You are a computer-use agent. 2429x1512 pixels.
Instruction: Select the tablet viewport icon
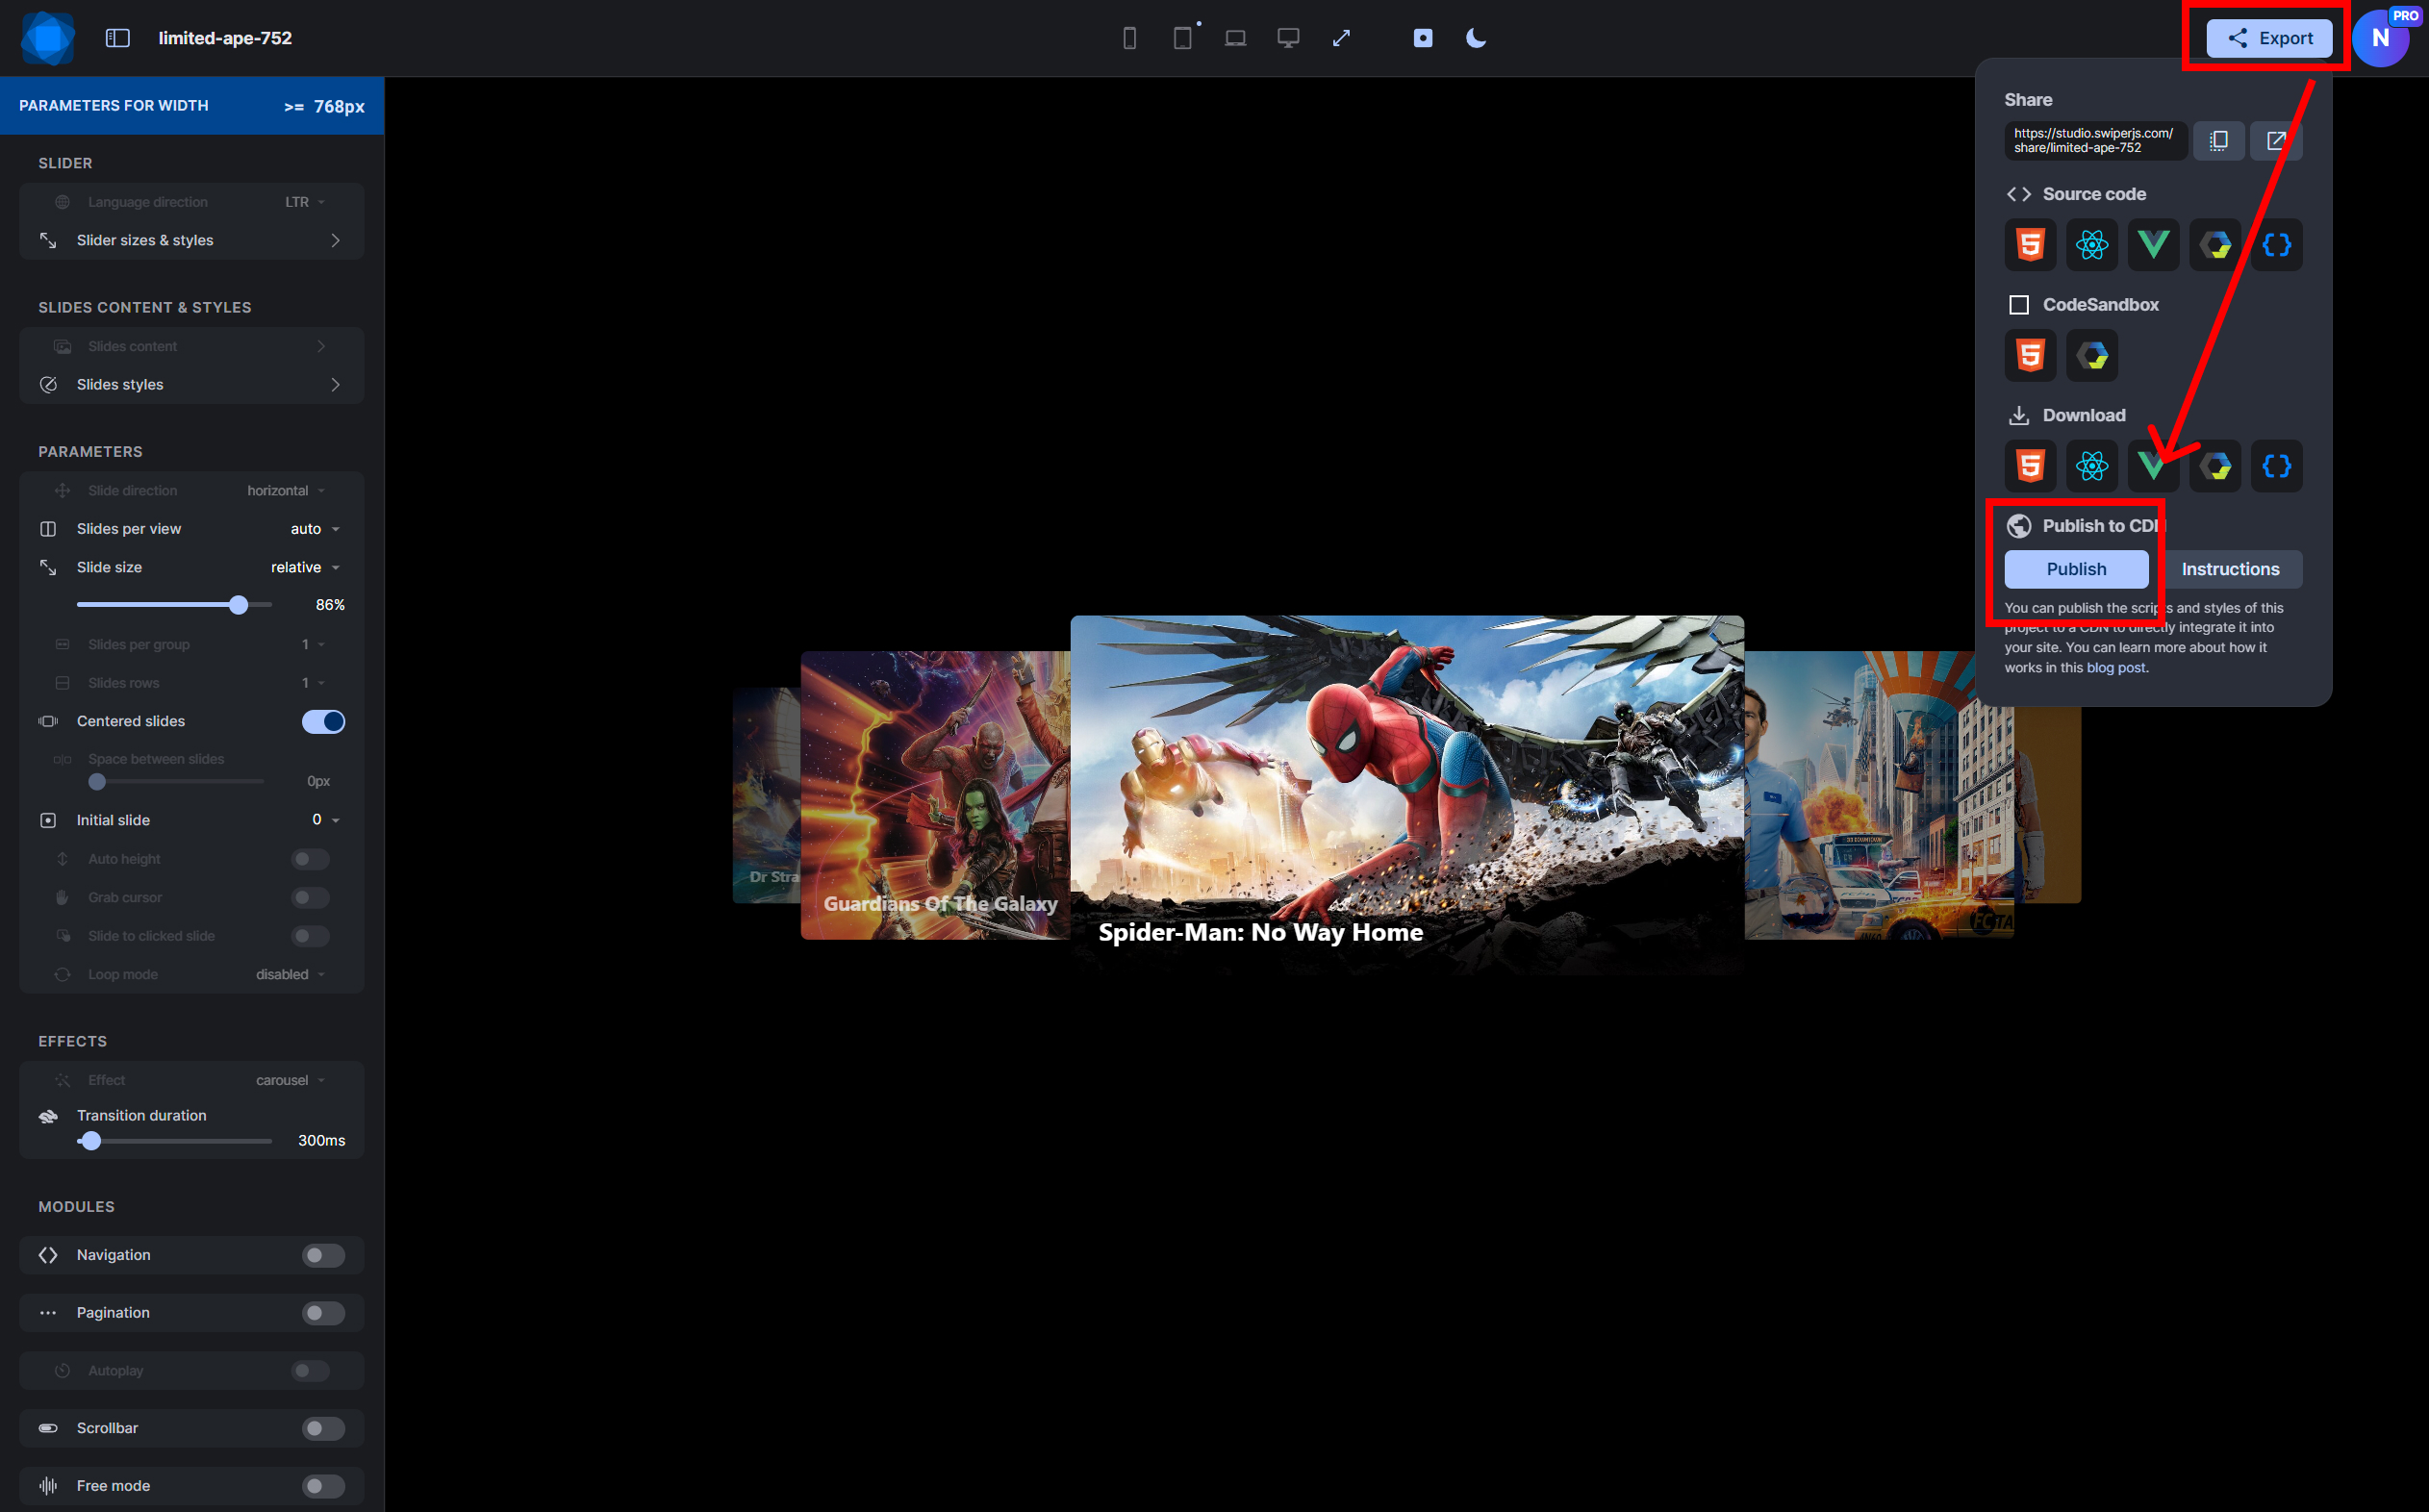[1182, 38]
